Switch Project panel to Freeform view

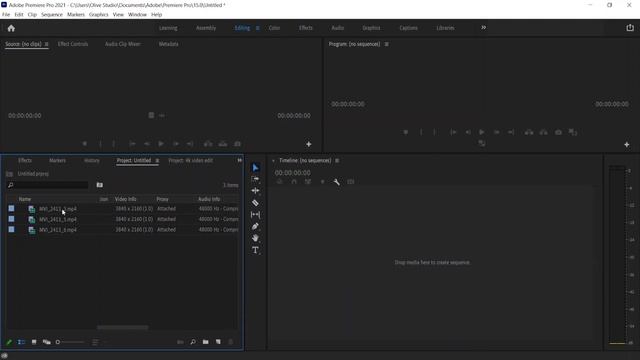coord(47,342)
